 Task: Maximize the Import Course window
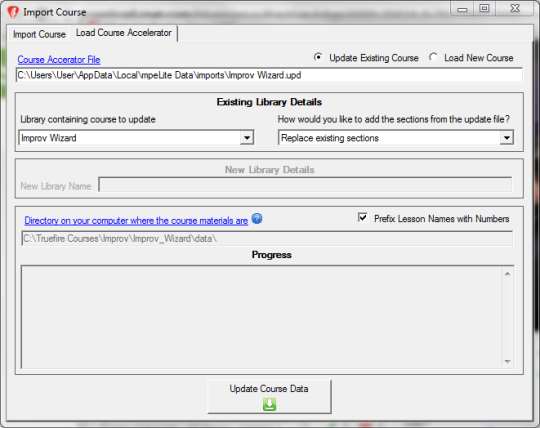click(x=484, y=9)
